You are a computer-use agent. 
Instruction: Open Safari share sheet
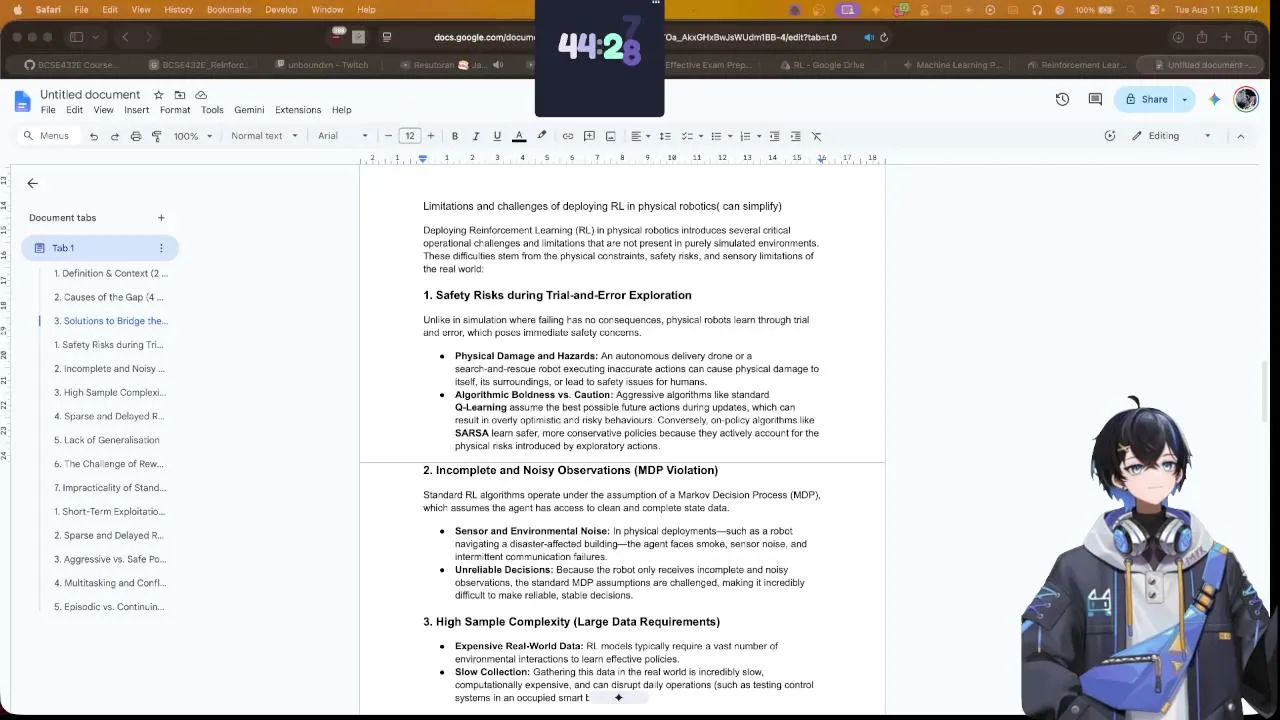[x=1202, y=37]
